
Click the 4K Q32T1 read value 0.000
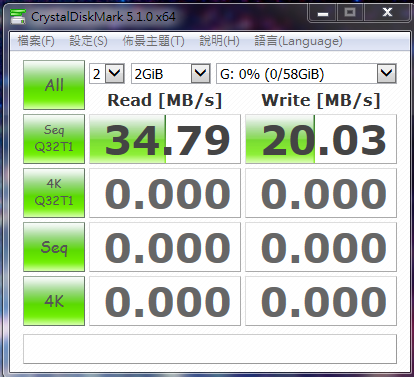click(x=165, y=193)
